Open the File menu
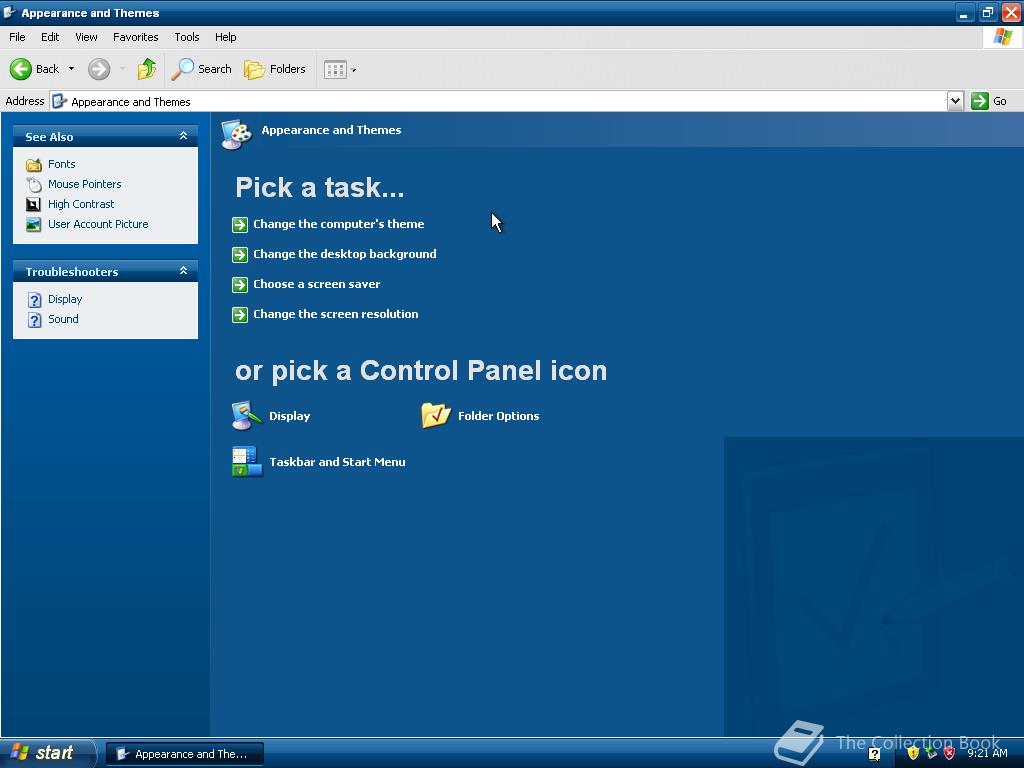 (18, 37)
